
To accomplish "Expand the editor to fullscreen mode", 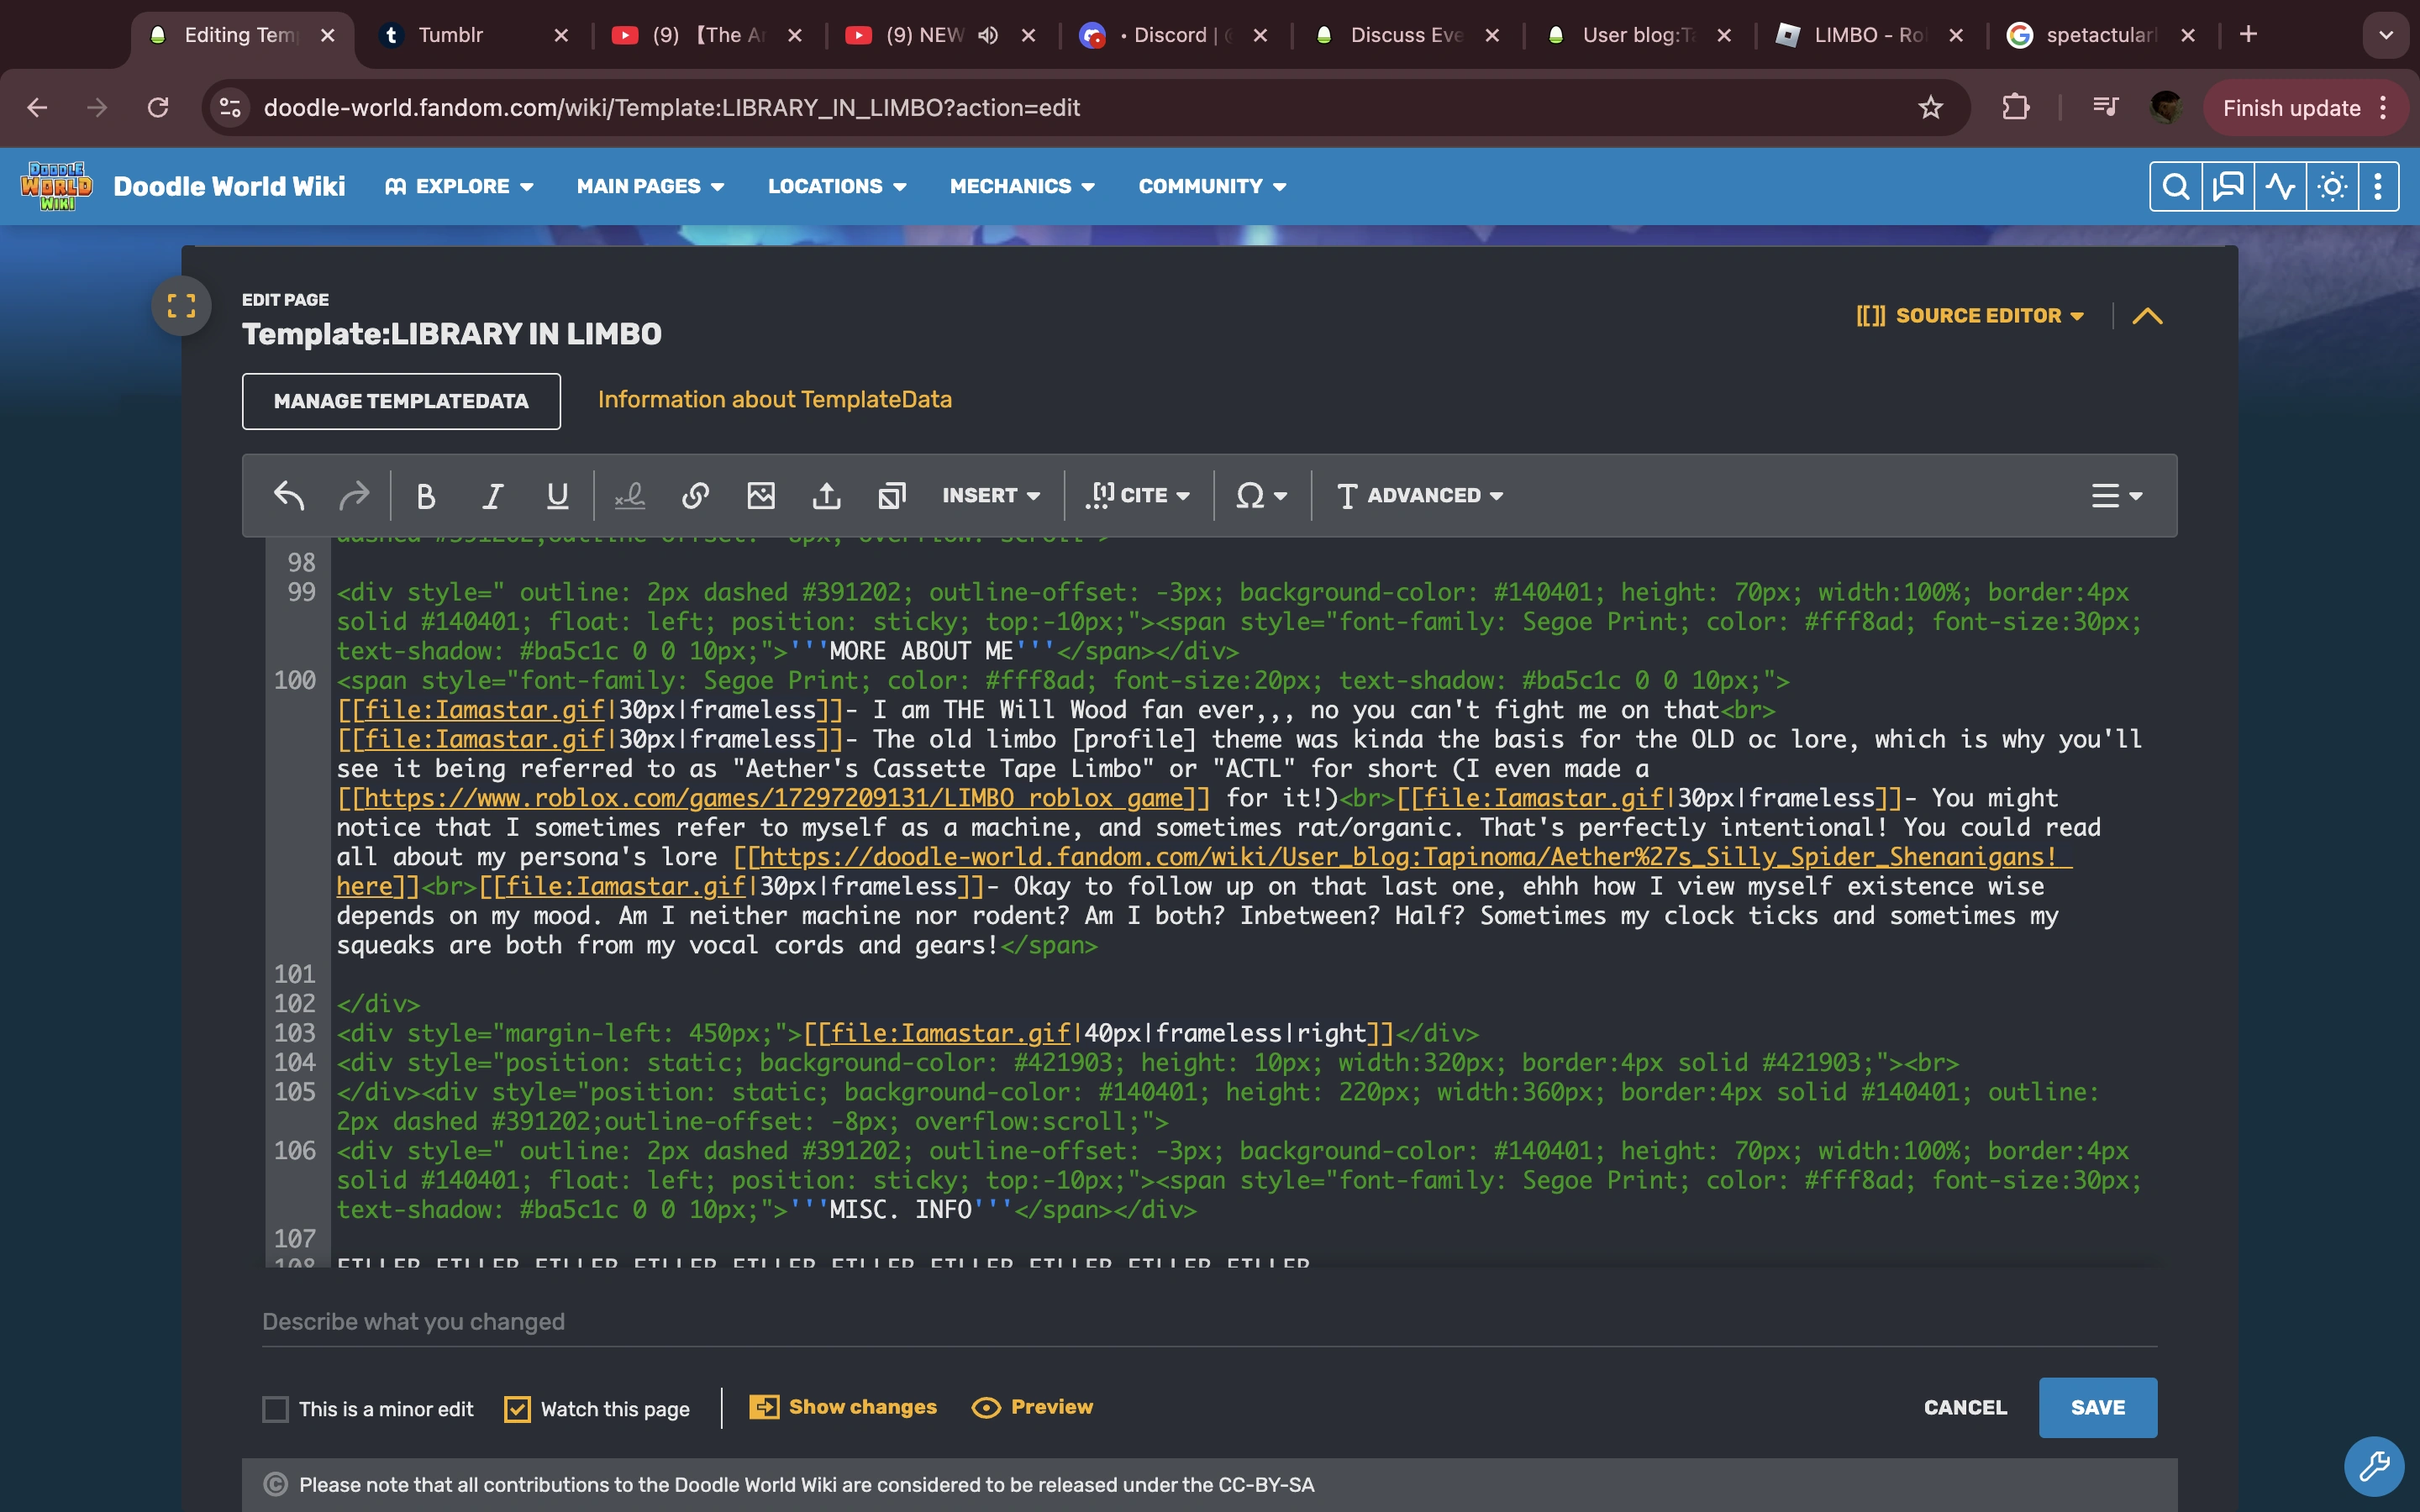I will point(182,305).
